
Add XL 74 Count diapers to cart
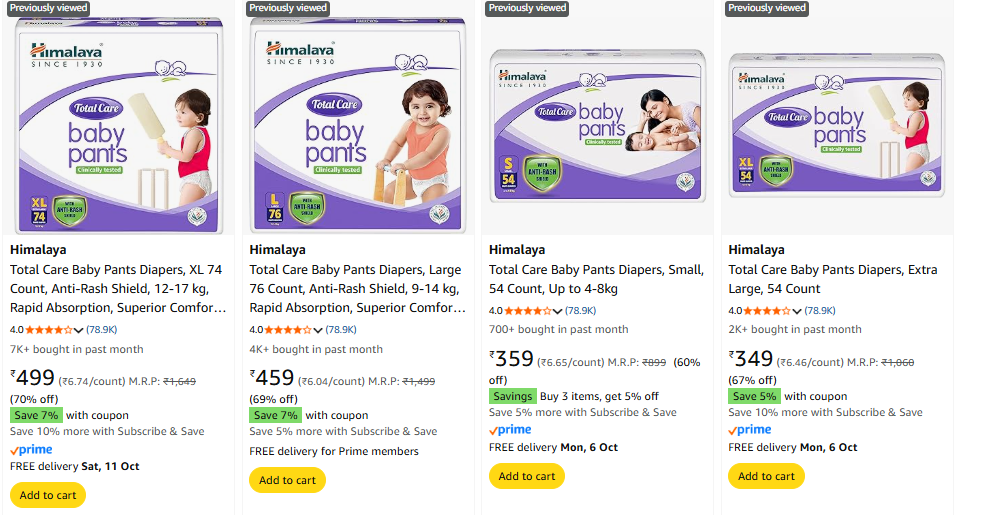(48, 495)
